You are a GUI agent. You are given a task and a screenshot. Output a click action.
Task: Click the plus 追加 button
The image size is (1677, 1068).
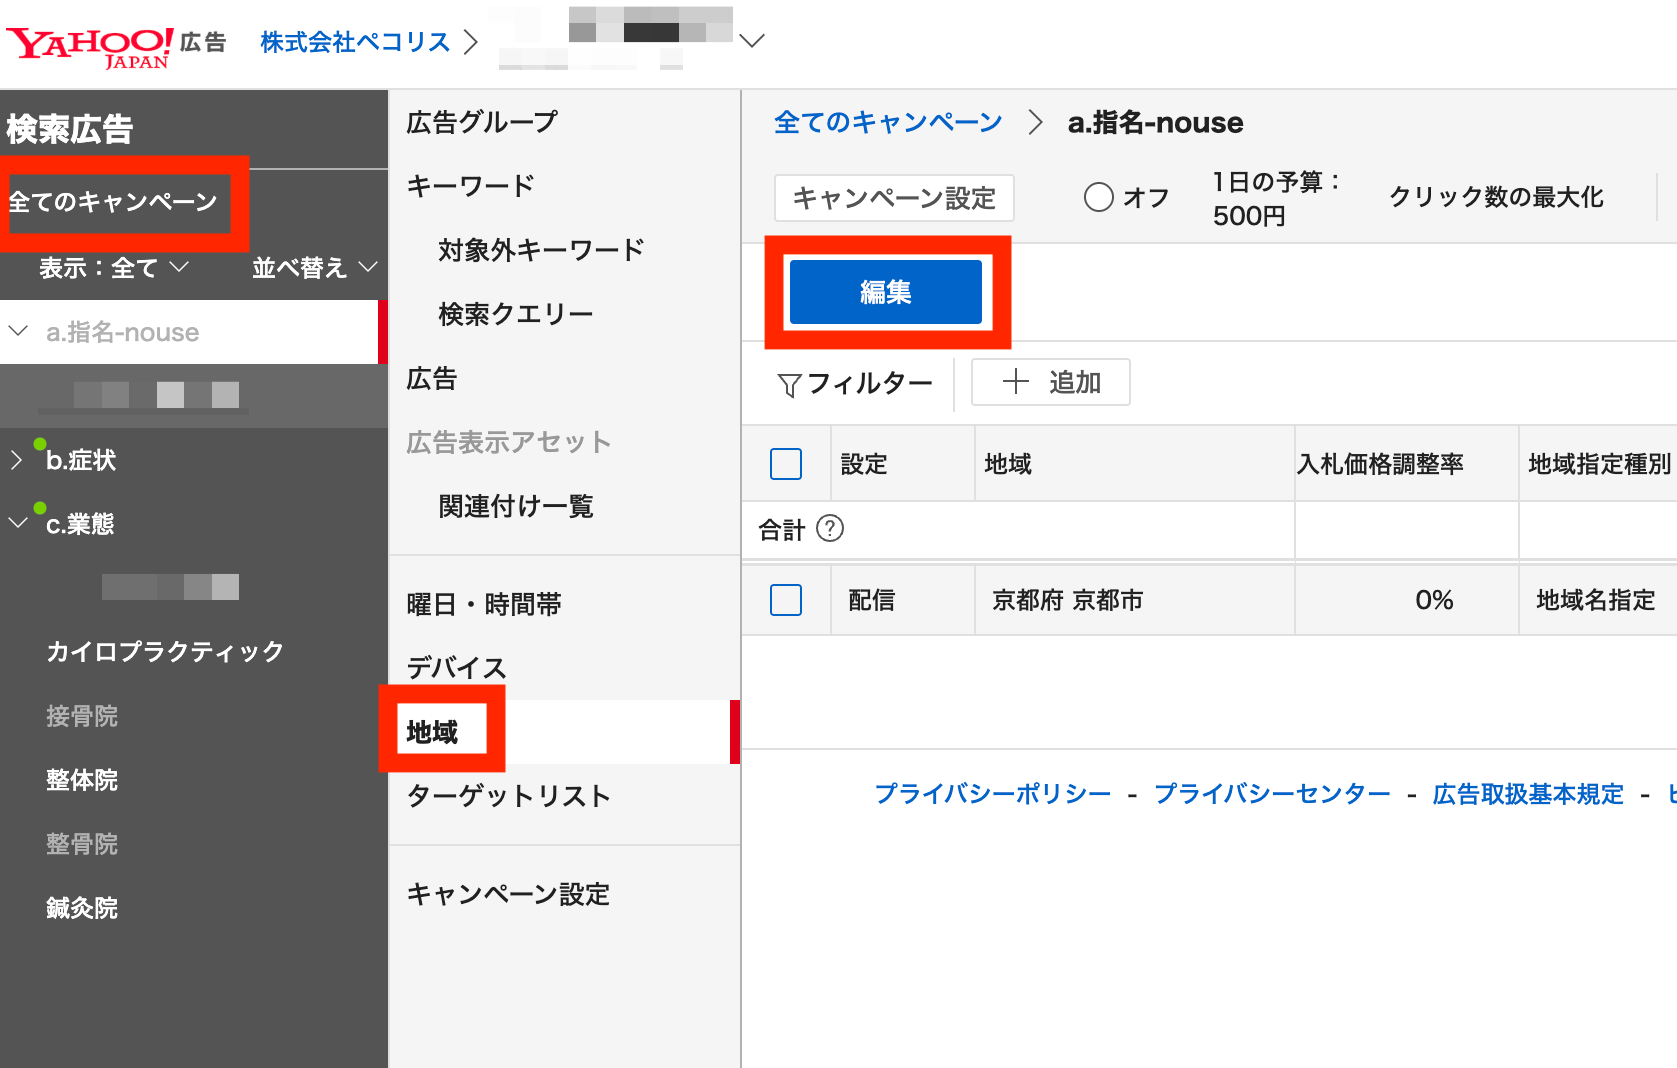tap(1050, 382)
